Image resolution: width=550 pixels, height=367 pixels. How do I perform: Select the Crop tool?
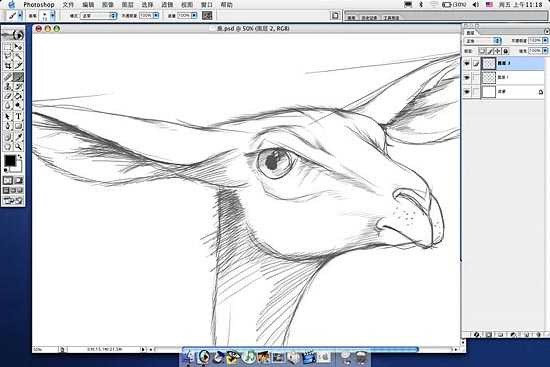(8, 66)
